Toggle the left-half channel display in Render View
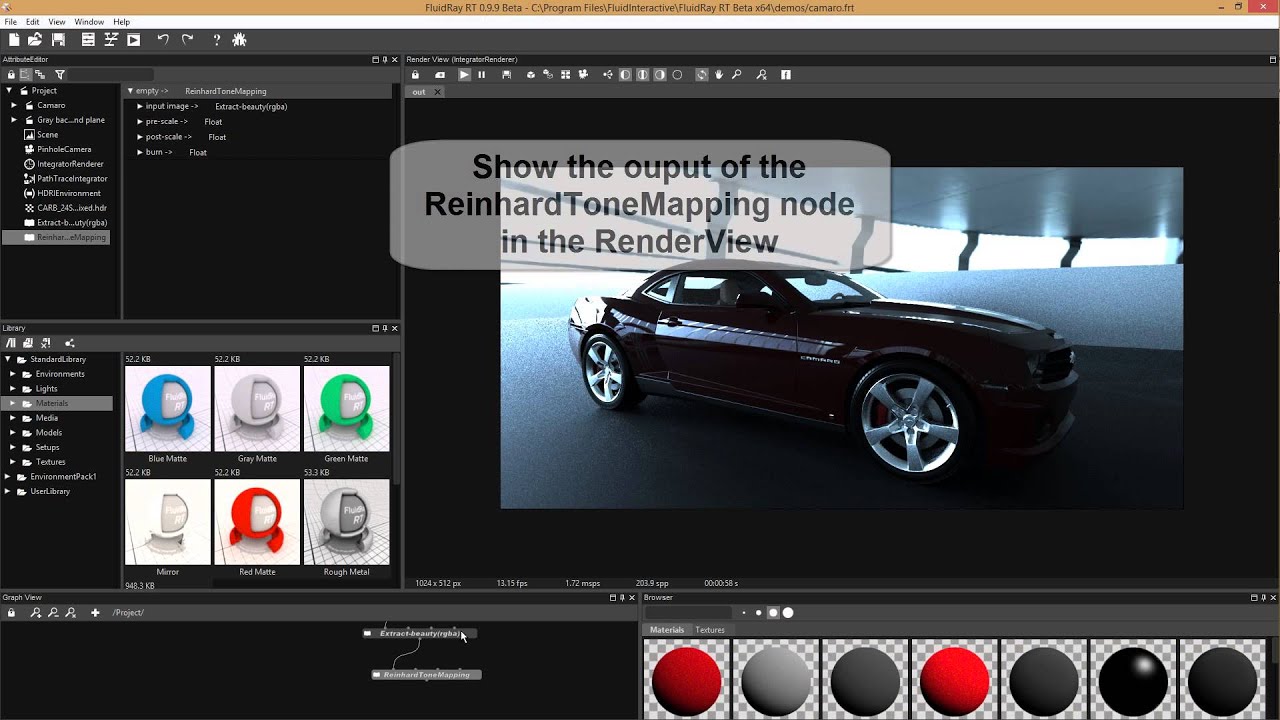Image resolution: width=1280 pixels, height=720 pixels. (x=625, y=75)
